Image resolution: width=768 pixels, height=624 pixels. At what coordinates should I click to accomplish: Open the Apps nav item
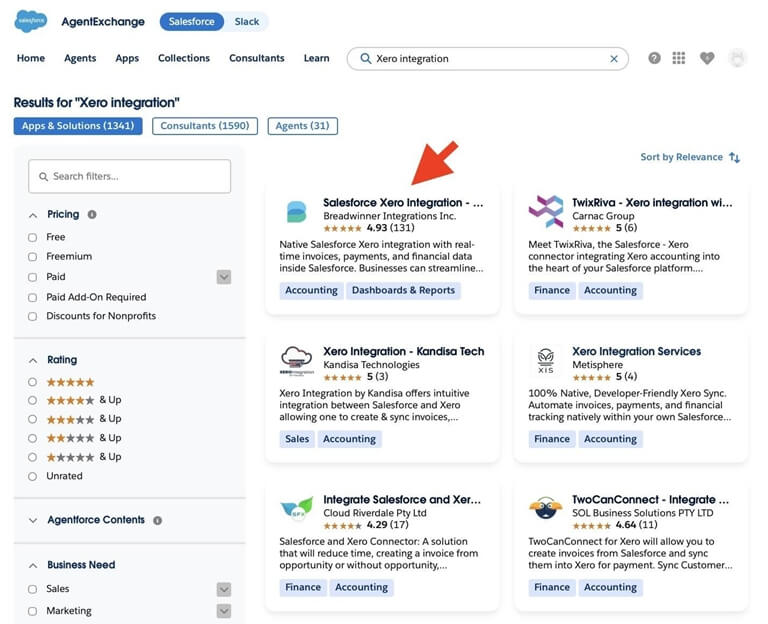click(127, 58)
